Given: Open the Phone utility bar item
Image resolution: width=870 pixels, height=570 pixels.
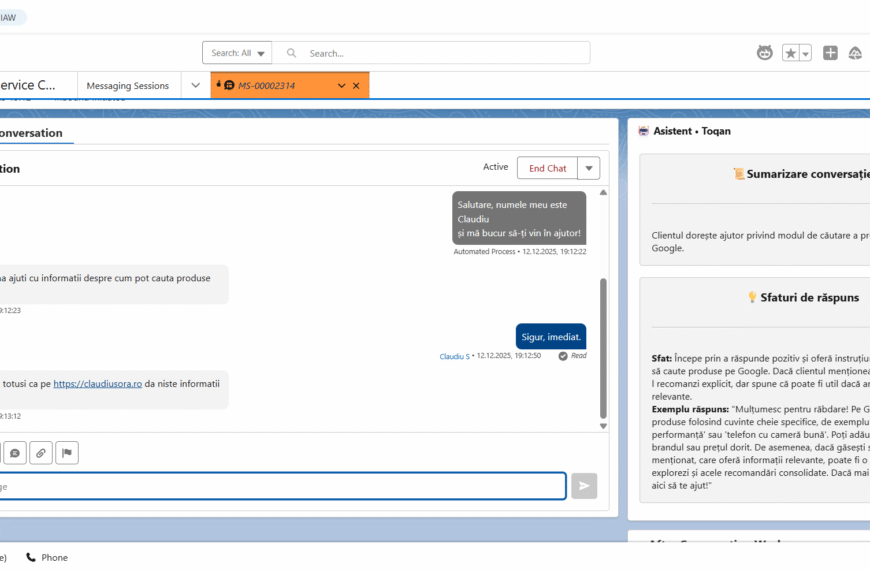Looking at the screenshot, I should 47,557.
